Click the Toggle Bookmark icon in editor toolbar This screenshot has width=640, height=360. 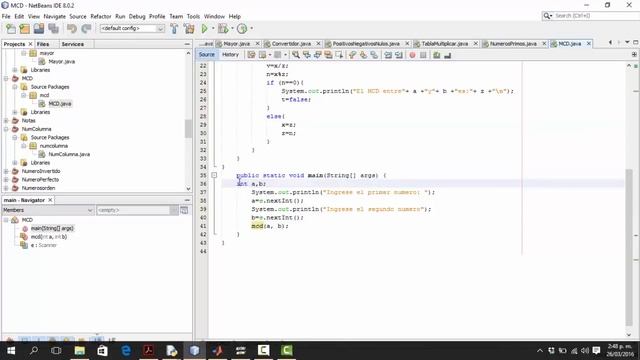coord(374,55)
